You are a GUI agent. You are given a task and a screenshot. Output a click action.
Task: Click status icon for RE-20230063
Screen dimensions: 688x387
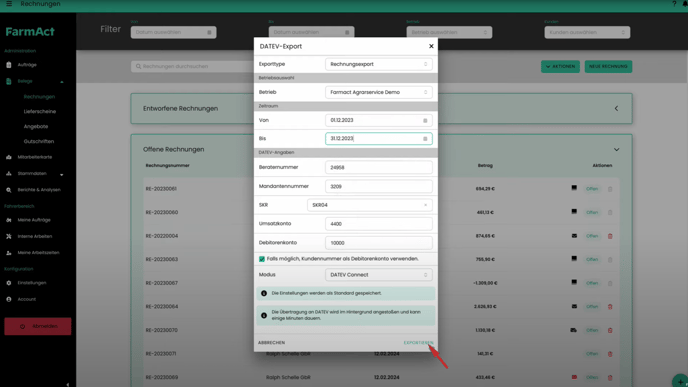pyautogui.click(x=574, y=259)
